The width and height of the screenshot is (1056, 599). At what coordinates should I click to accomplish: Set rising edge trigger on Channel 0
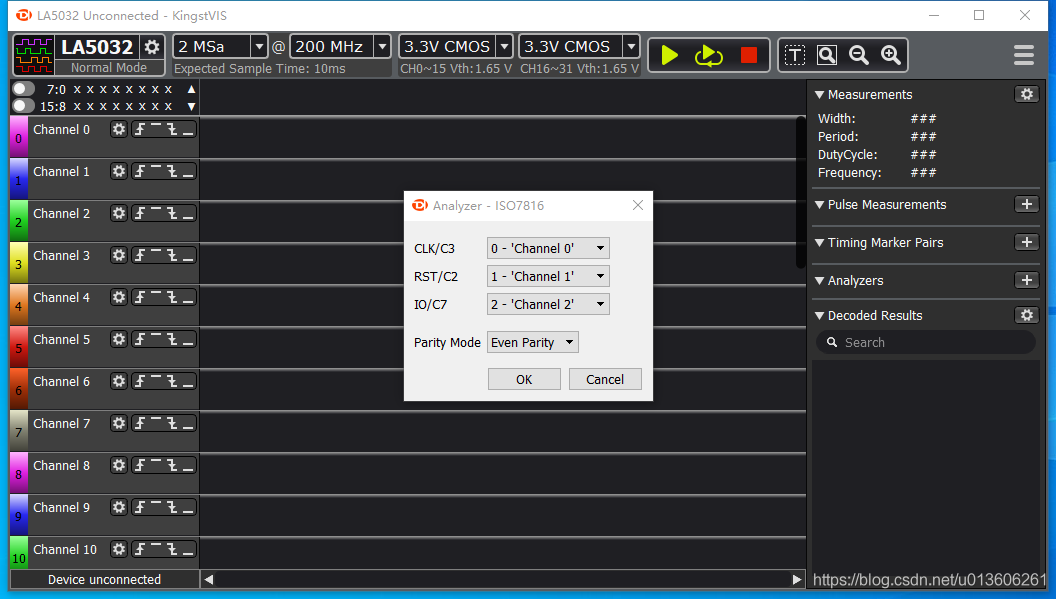[x=139, y=129]
